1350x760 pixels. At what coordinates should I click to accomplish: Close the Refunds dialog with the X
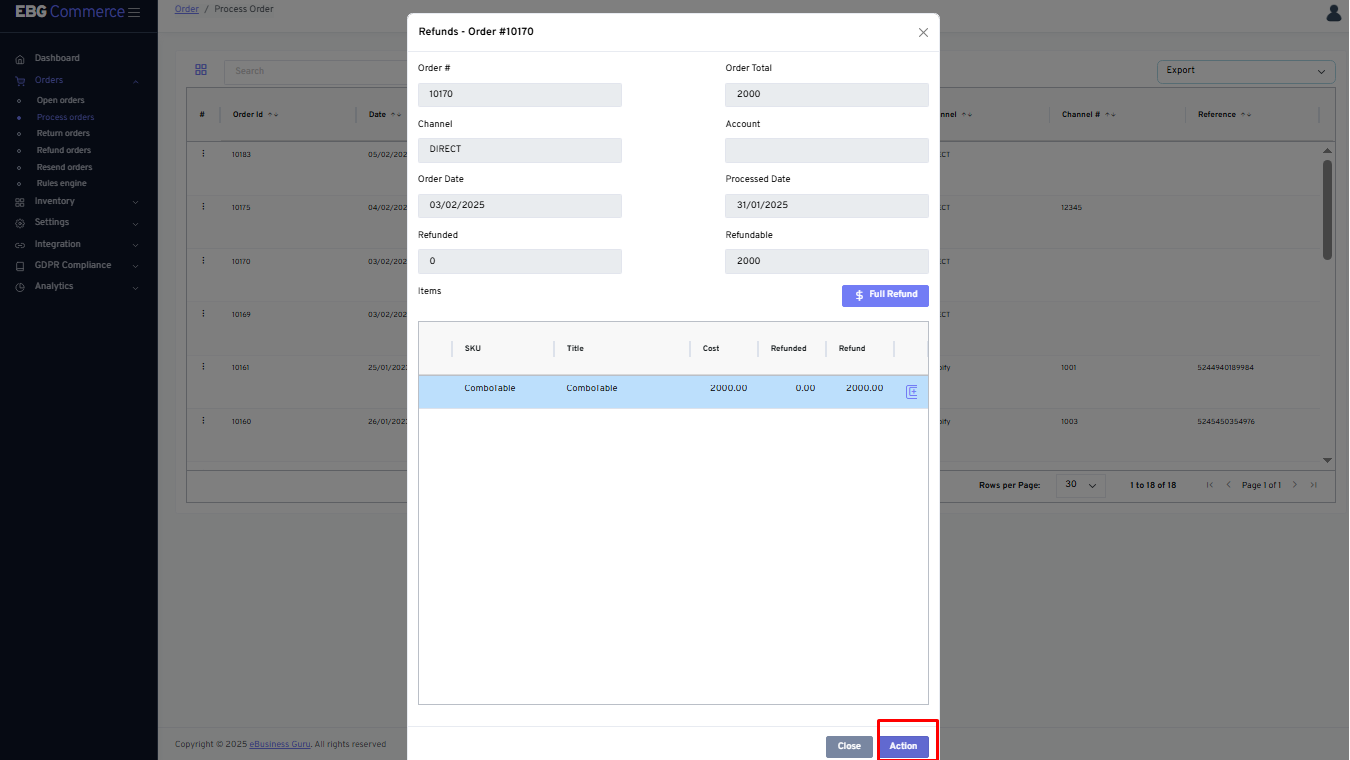(923, 32)
